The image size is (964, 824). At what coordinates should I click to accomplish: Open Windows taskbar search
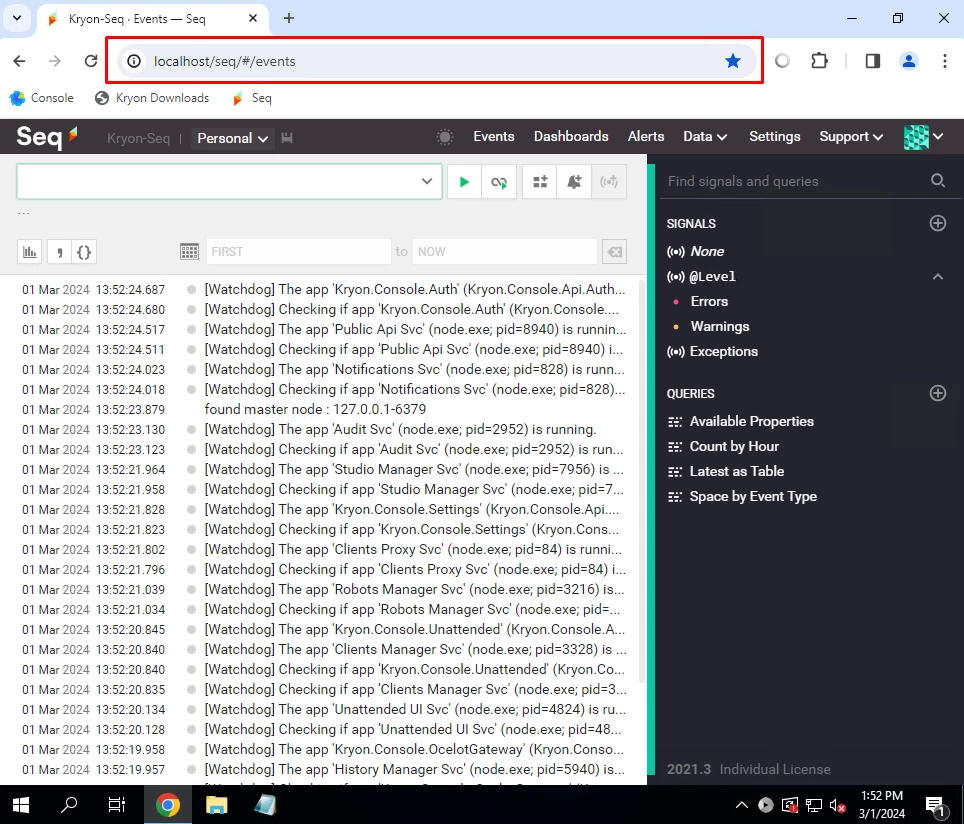(69, 804)
